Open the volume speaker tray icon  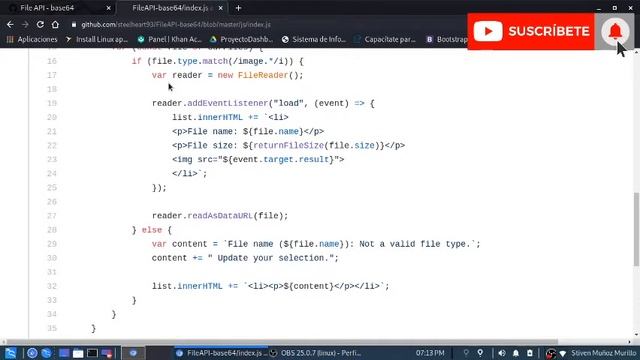[x=502, y=353]
